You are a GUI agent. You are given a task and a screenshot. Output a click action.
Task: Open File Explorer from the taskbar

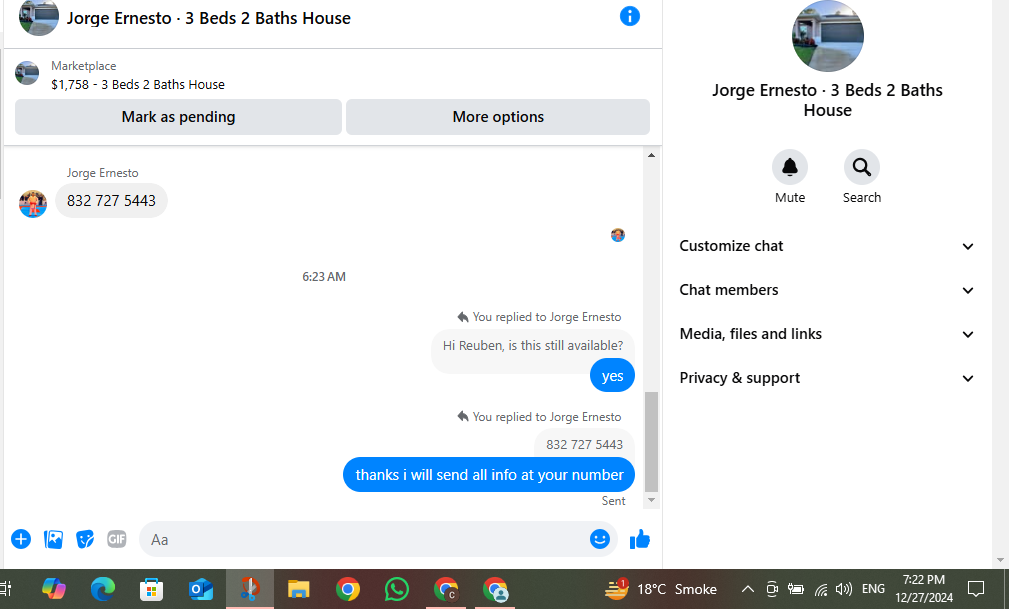click(x=299, y=589)
